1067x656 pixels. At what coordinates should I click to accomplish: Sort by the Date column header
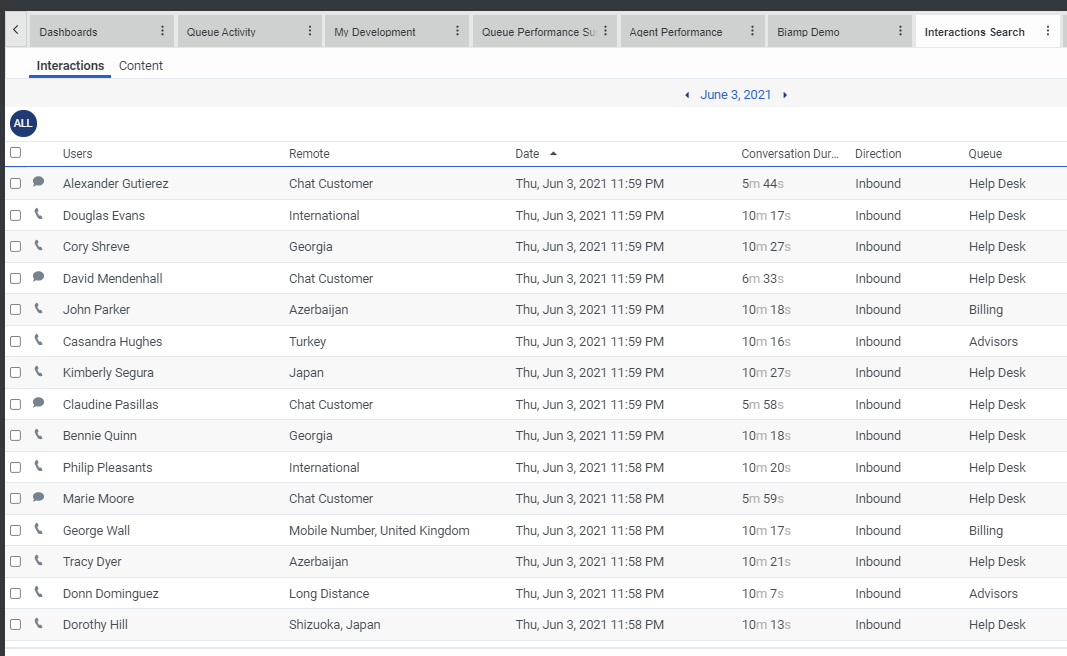coord(527,154)
